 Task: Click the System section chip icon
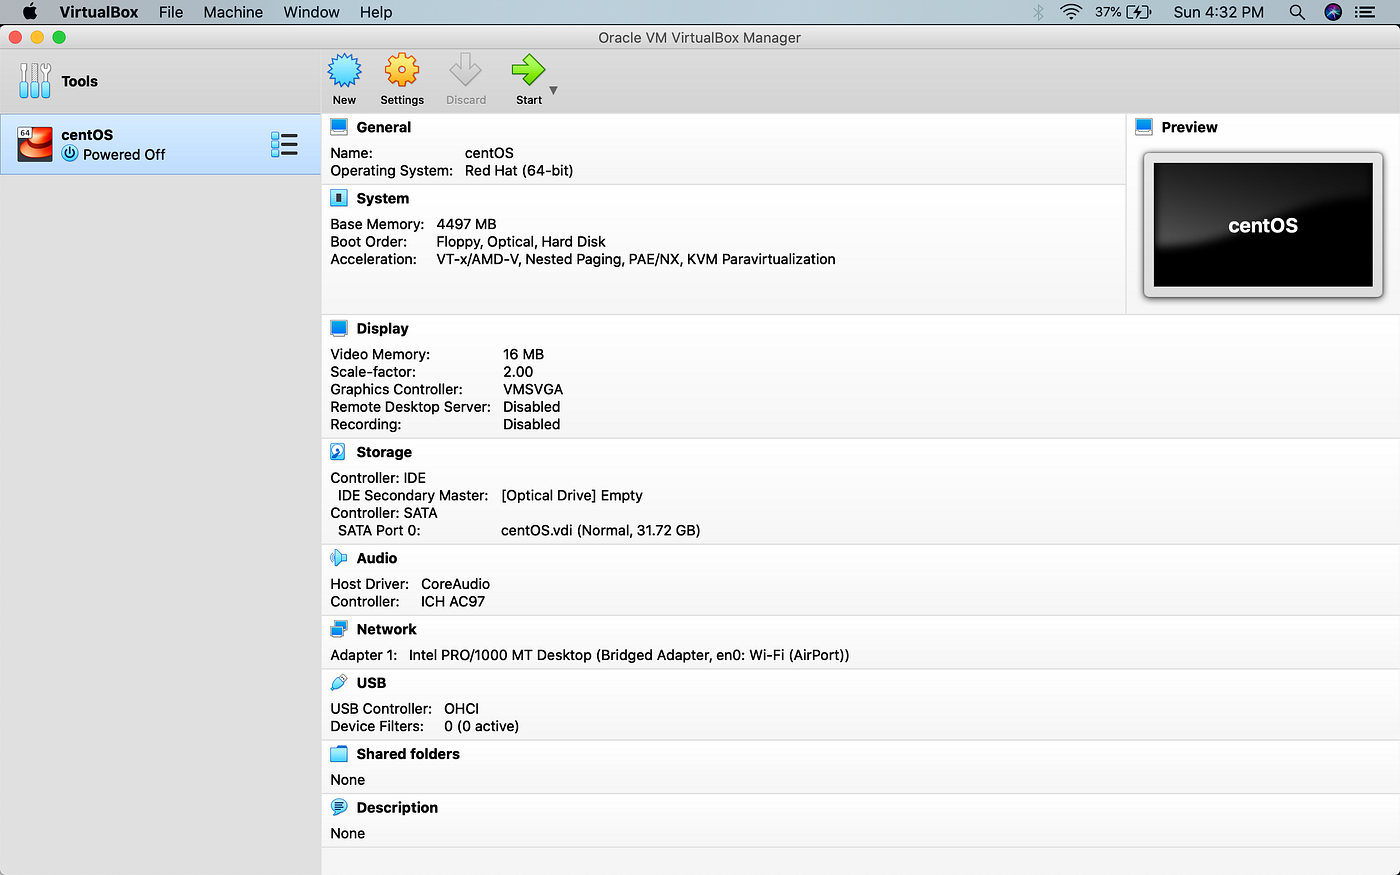339,198
